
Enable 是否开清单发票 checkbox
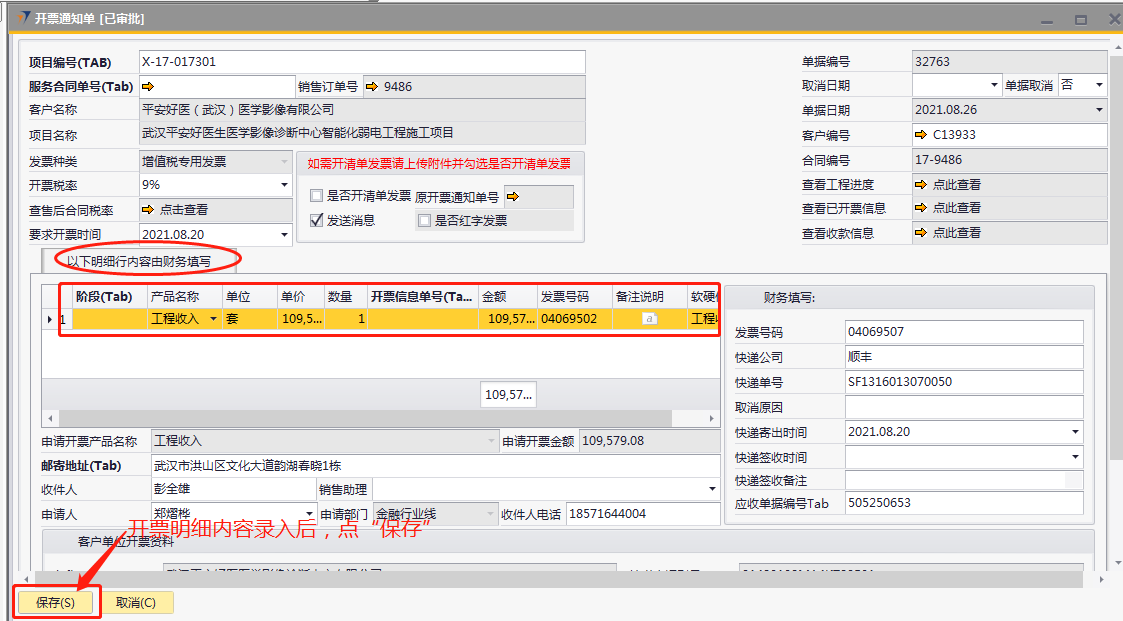(317, 196)
